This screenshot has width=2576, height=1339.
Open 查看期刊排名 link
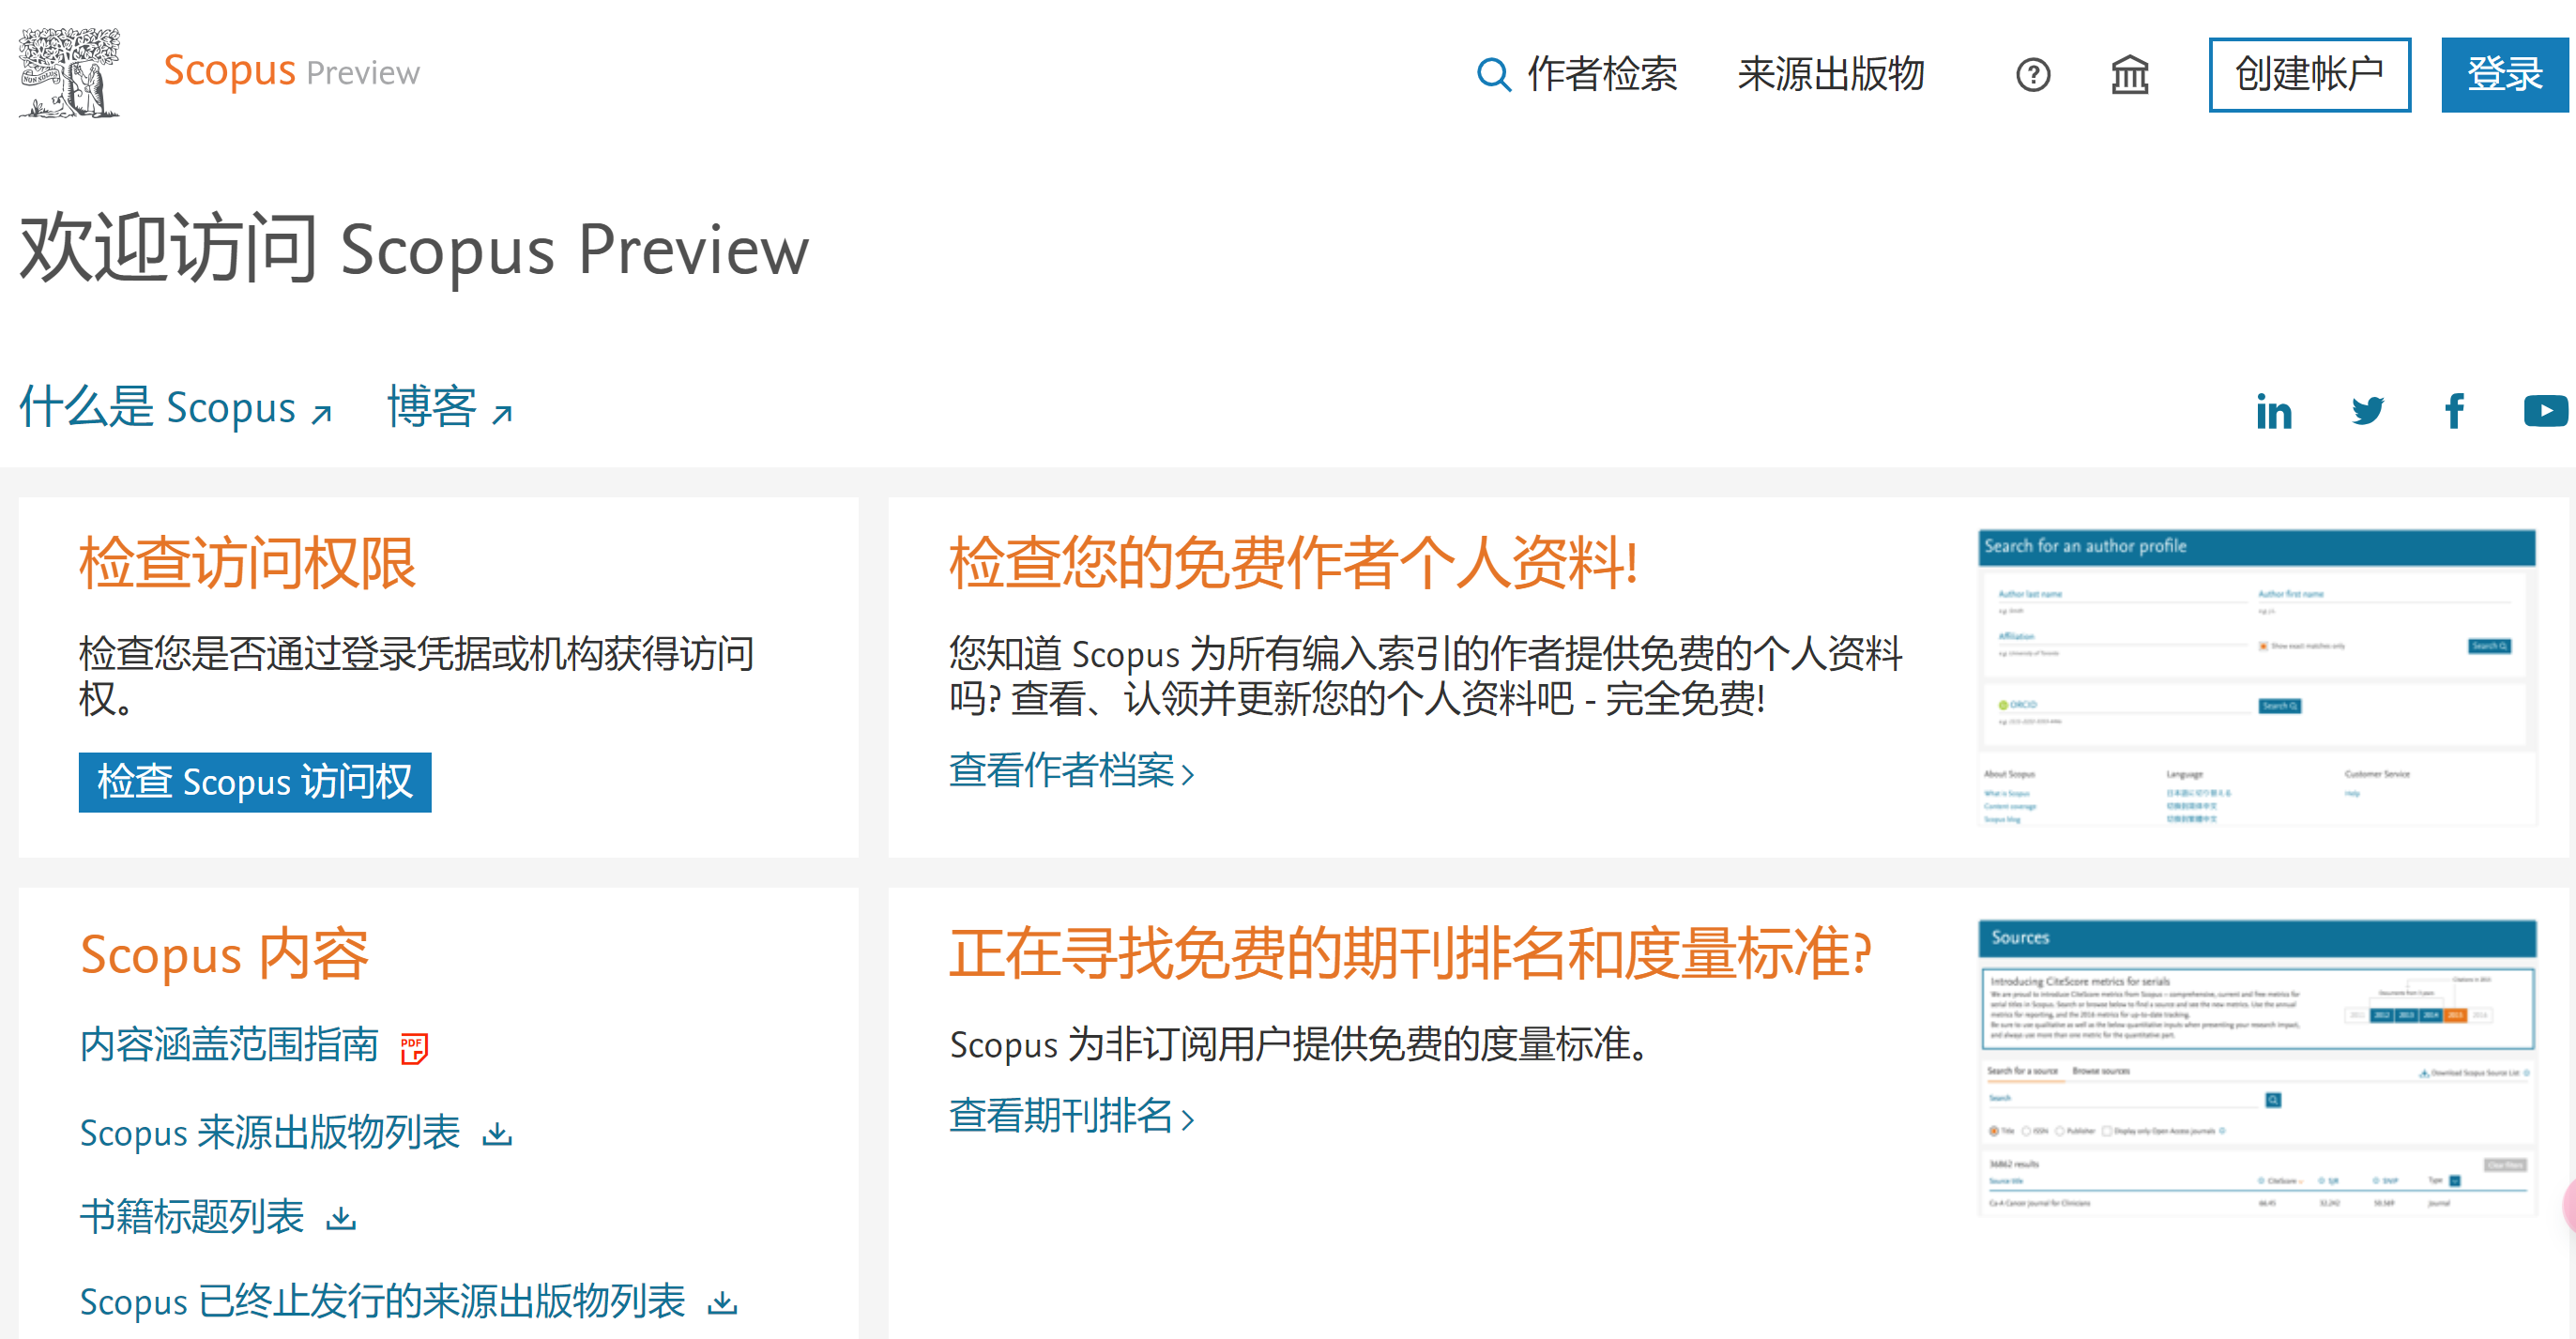(1071, 1116)
